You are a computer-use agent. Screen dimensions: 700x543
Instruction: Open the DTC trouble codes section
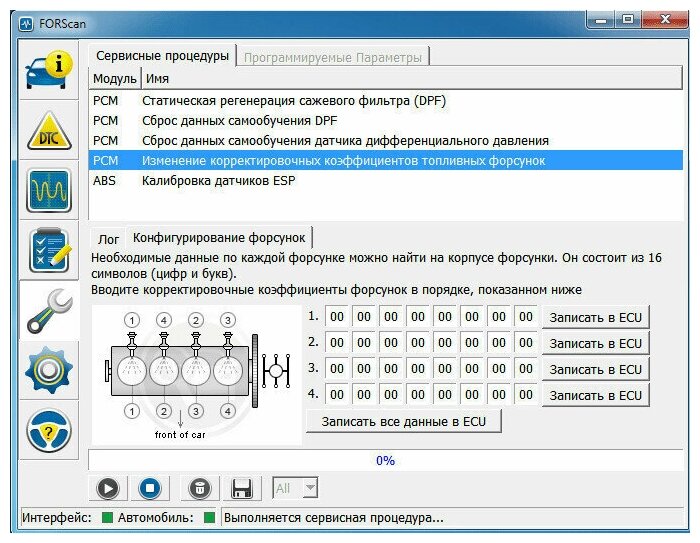click(x=49, y=130)
